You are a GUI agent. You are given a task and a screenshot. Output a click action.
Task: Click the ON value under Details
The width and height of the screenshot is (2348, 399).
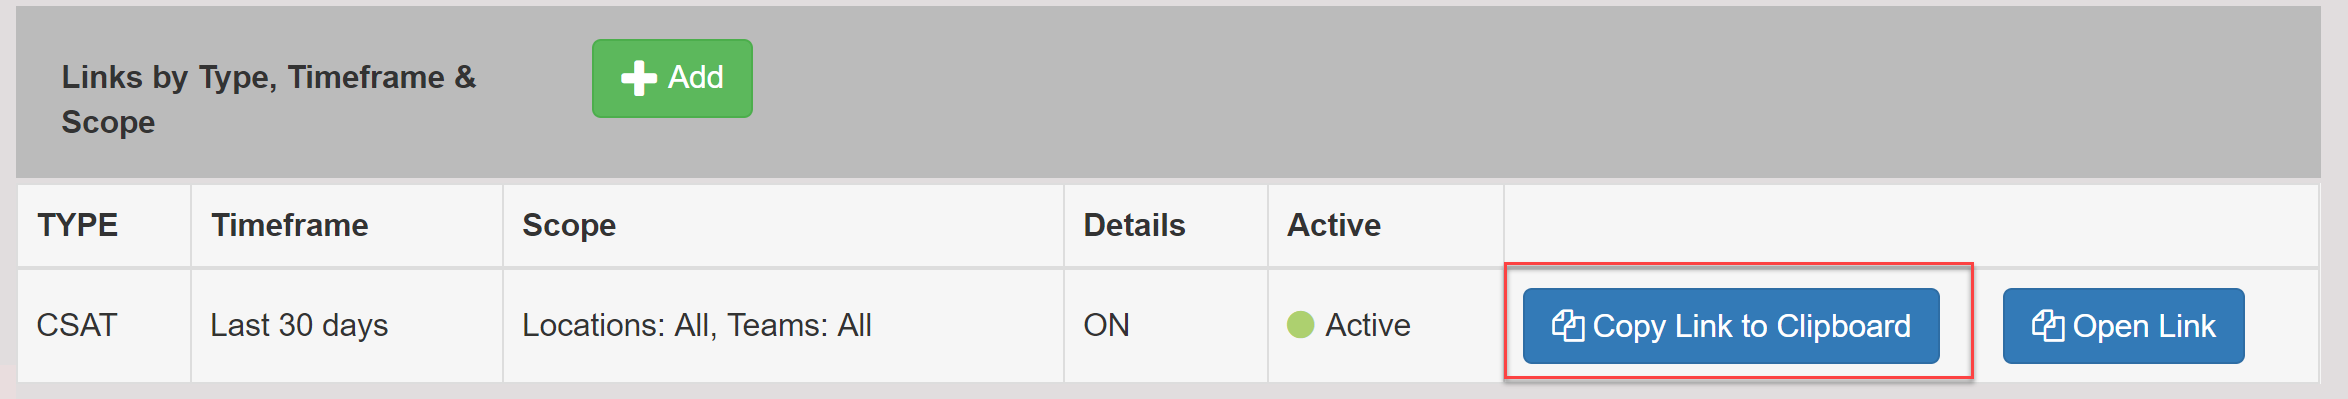[1106, 325]
